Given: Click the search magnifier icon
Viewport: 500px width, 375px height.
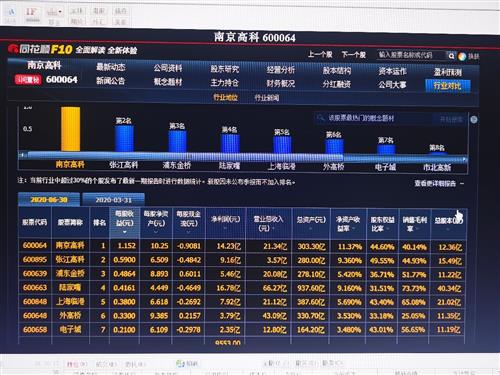Looking at the screenshot, I should click(x=451, y=56).
